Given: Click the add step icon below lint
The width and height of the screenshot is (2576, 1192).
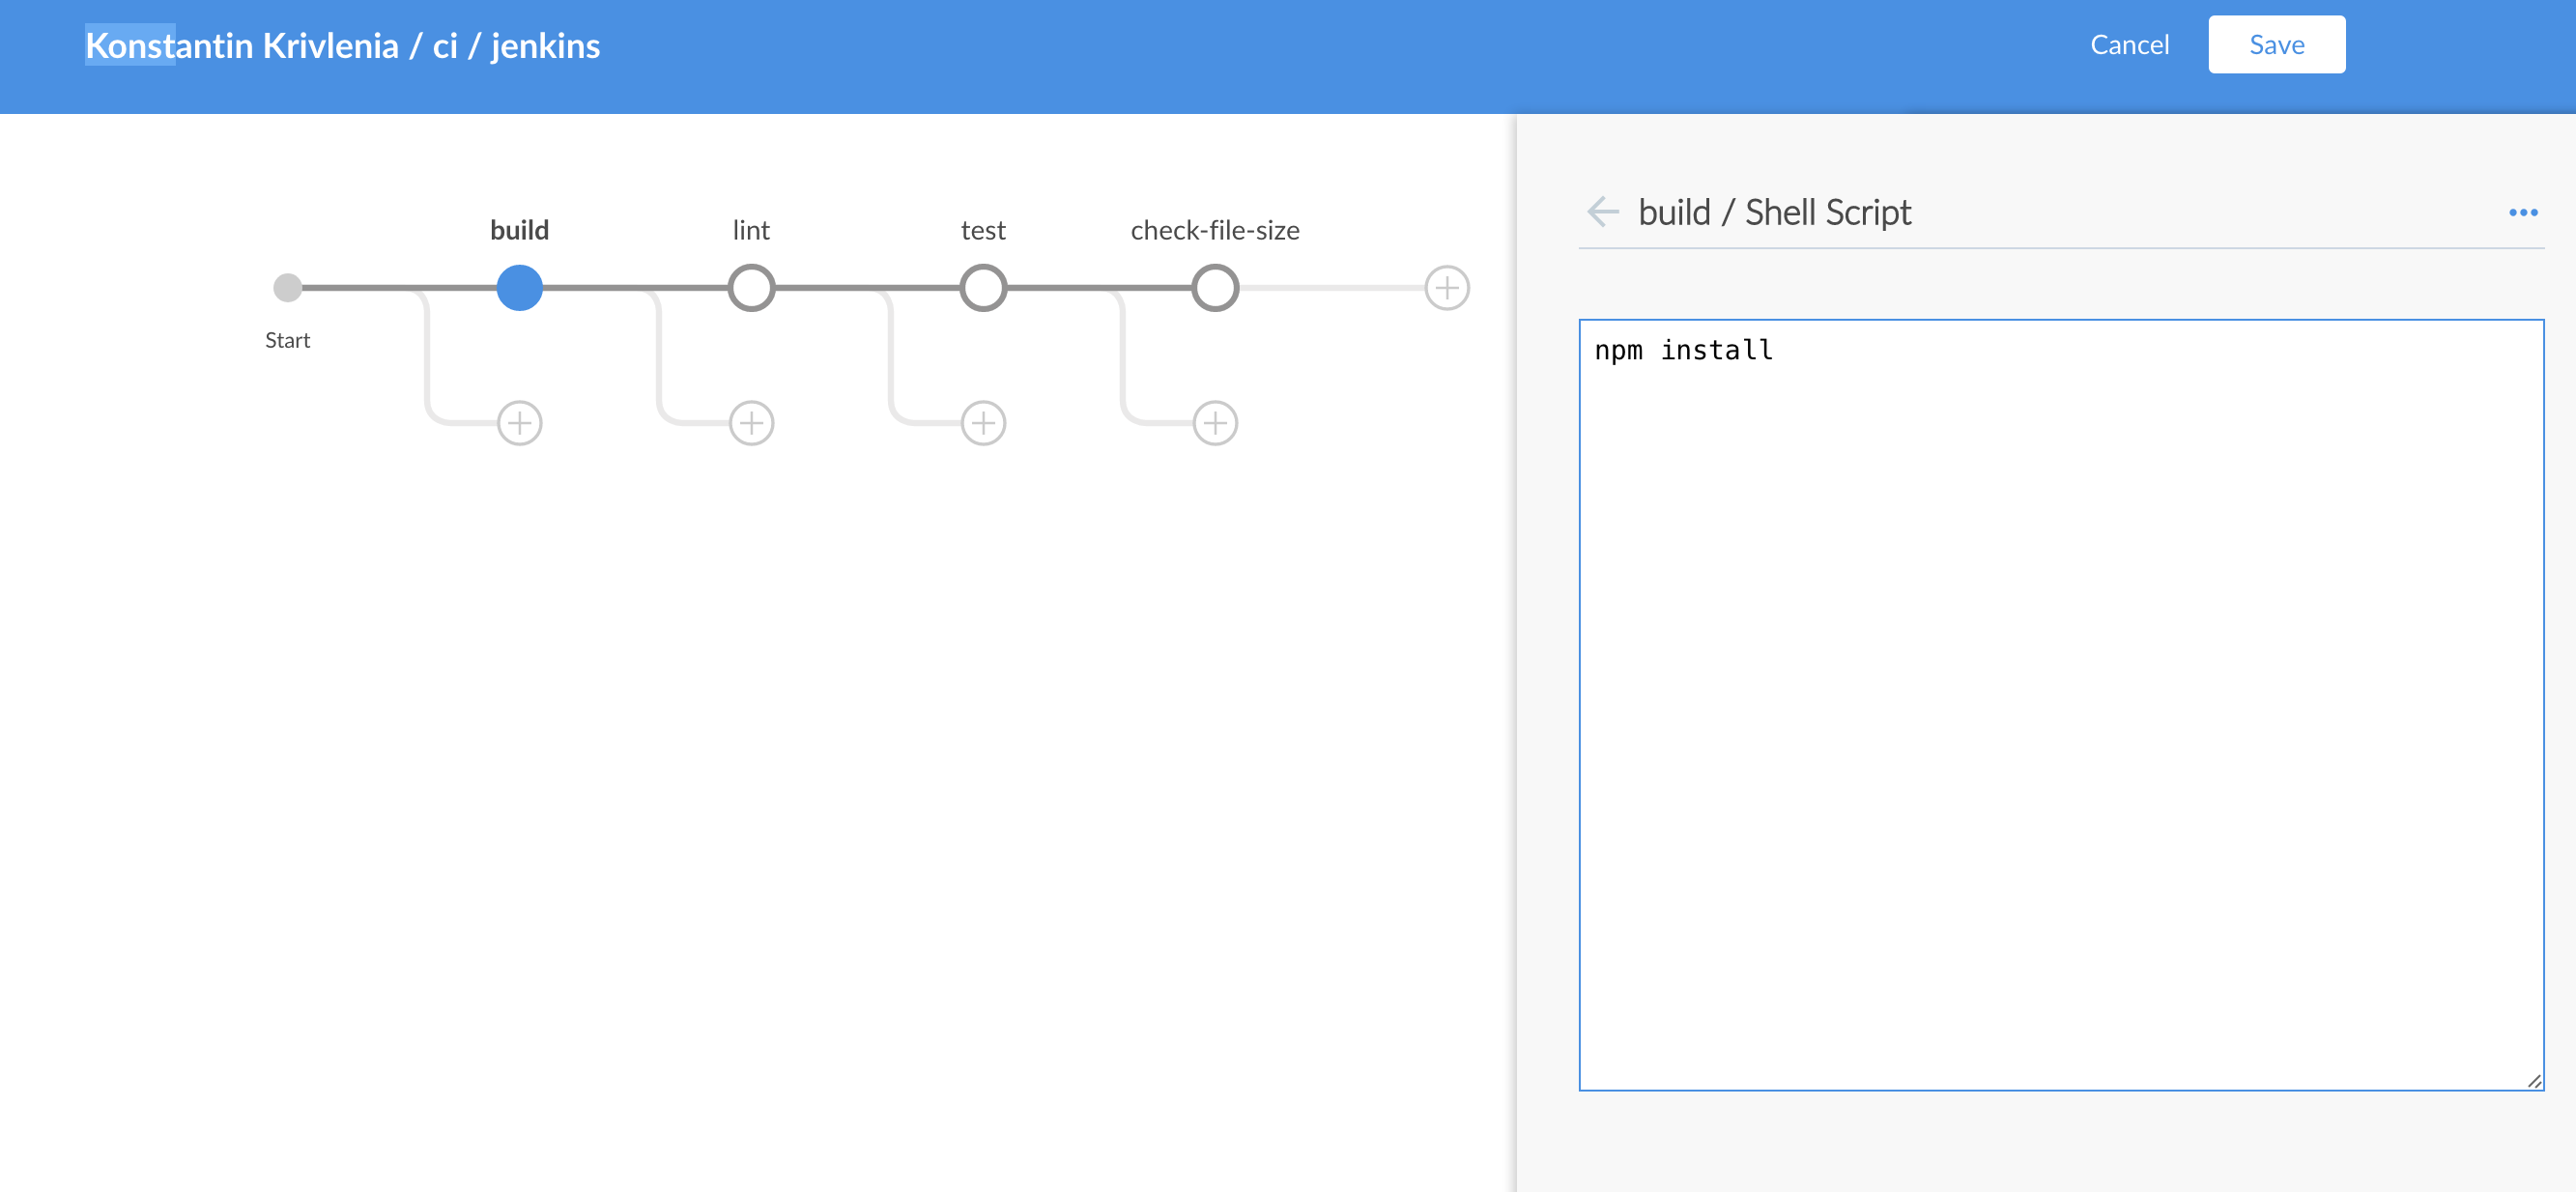Looking at the screenshot, I should coord(751,420).
